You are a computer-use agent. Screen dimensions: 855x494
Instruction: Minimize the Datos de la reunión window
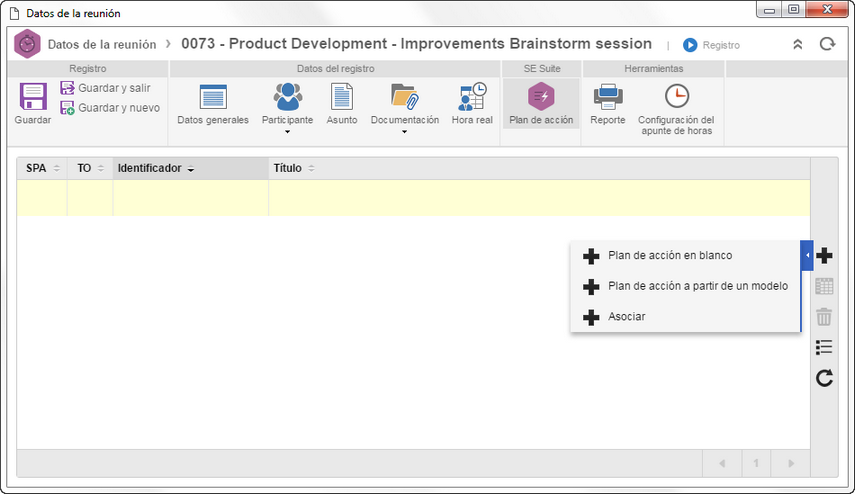[x=769, y=10]
